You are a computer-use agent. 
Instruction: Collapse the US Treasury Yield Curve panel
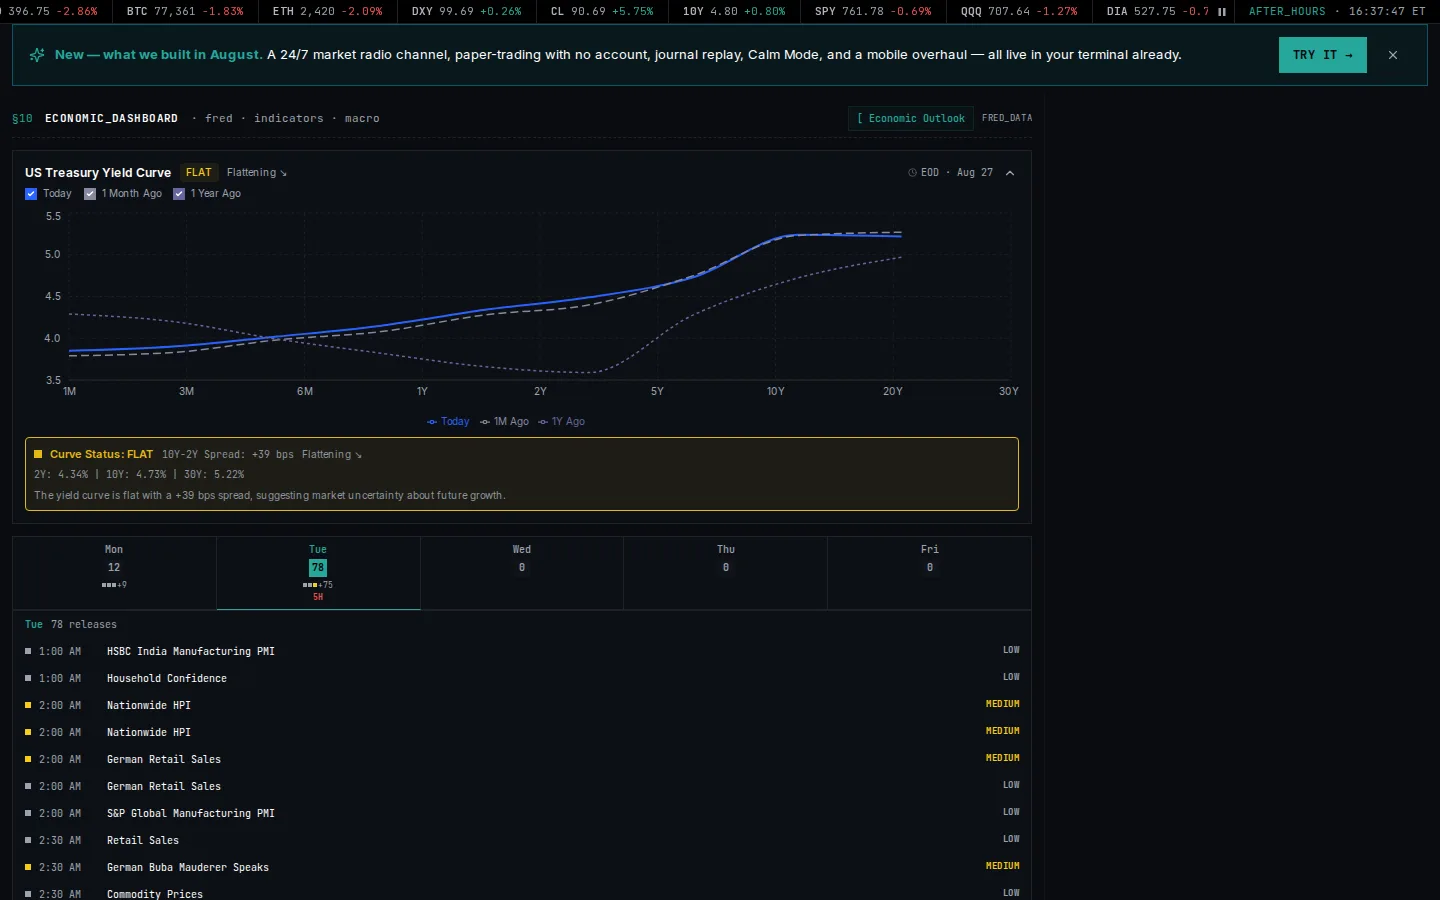click(x=1010, y=173)
